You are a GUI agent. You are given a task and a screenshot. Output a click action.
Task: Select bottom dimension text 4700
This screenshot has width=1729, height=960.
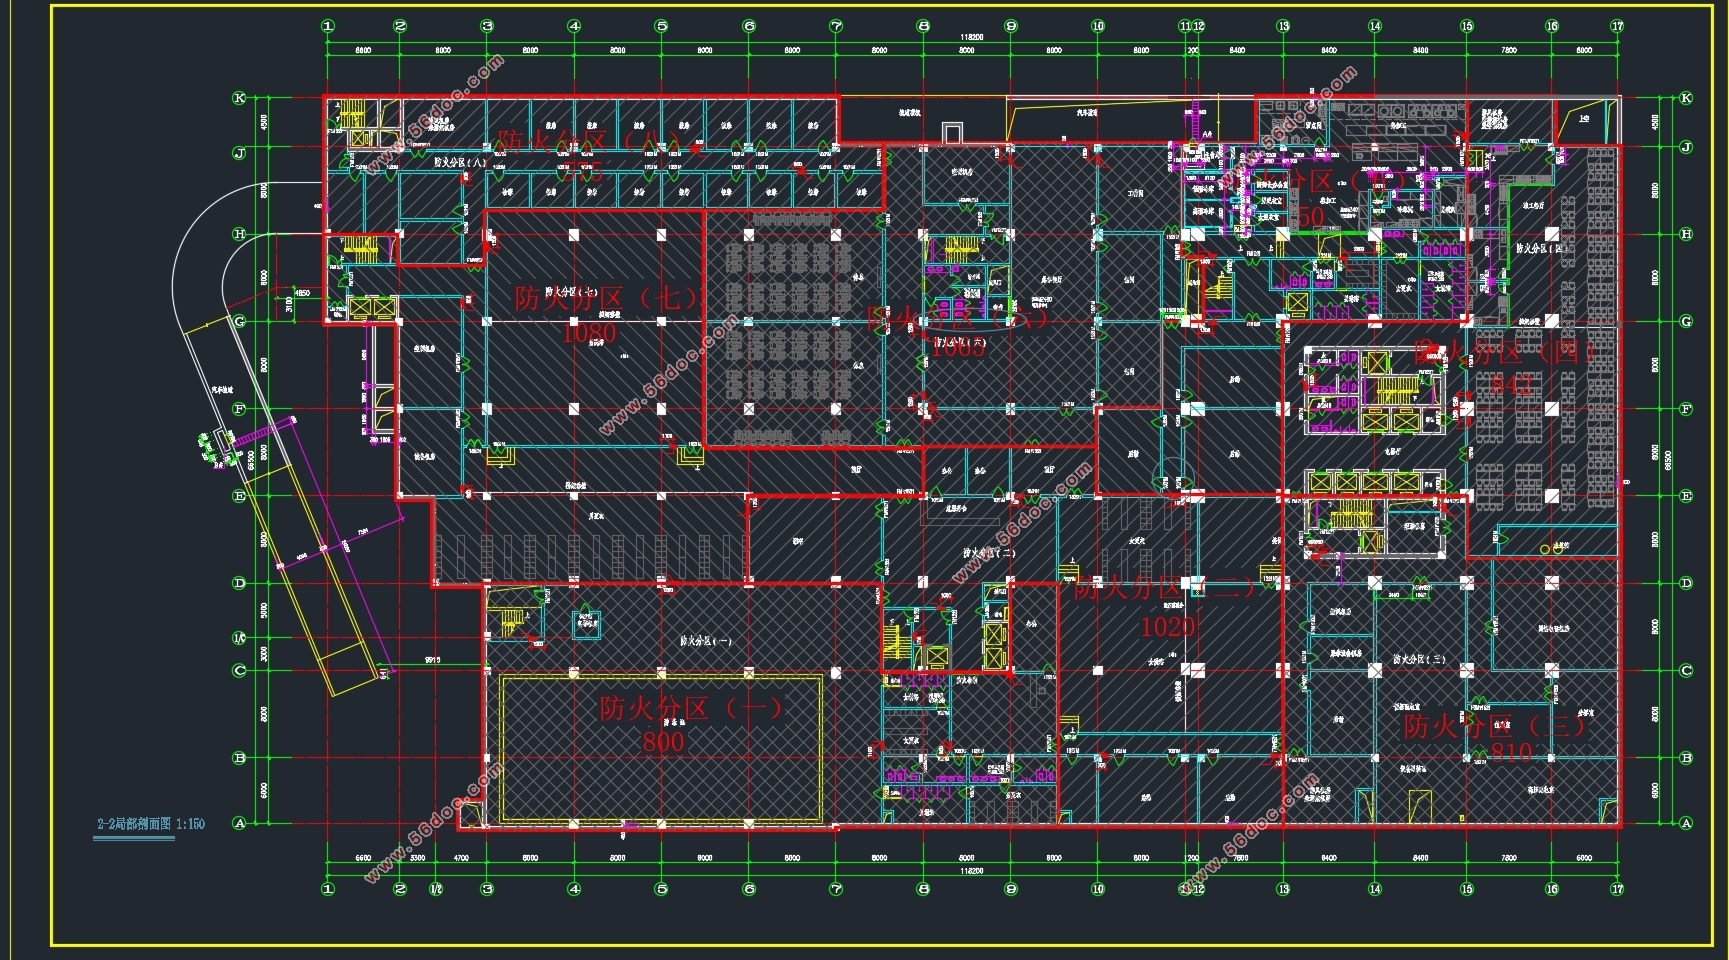click(x=461, y=858)
